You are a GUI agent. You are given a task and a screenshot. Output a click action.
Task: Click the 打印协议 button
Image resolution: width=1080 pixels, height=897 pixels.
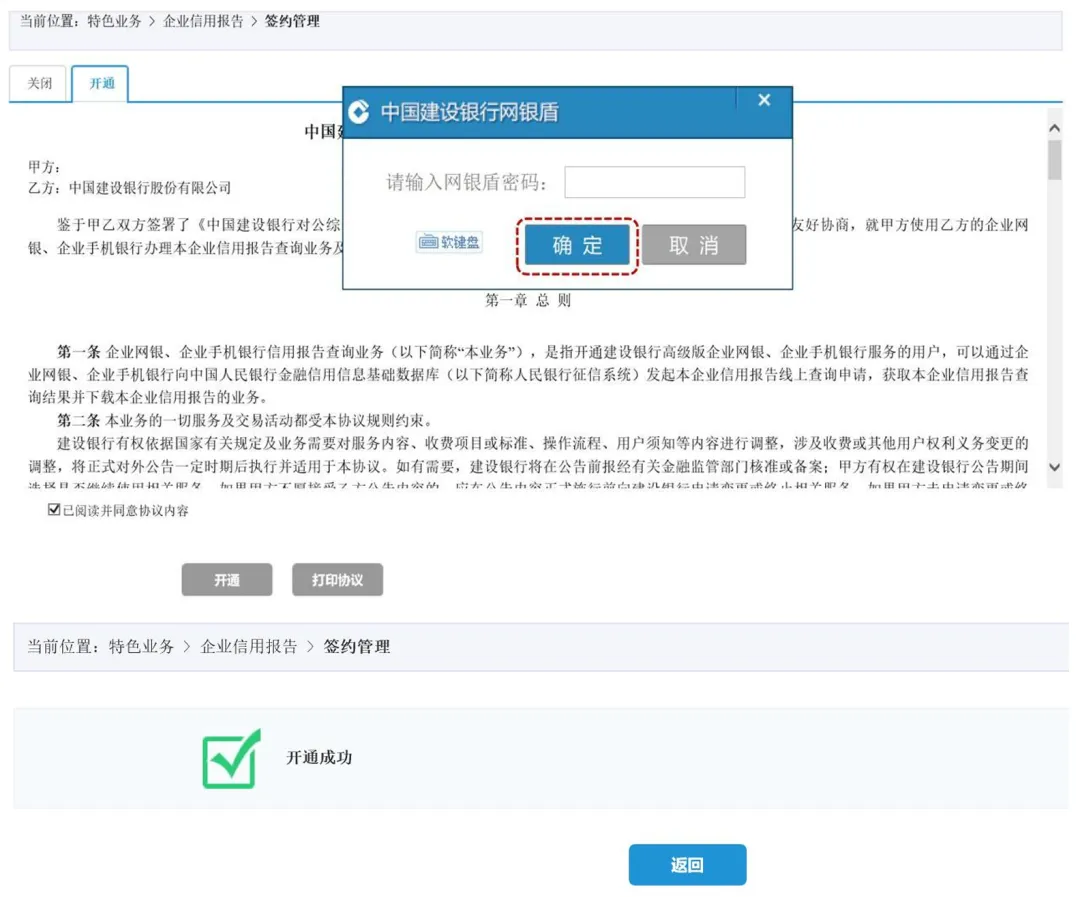(338, 579)
